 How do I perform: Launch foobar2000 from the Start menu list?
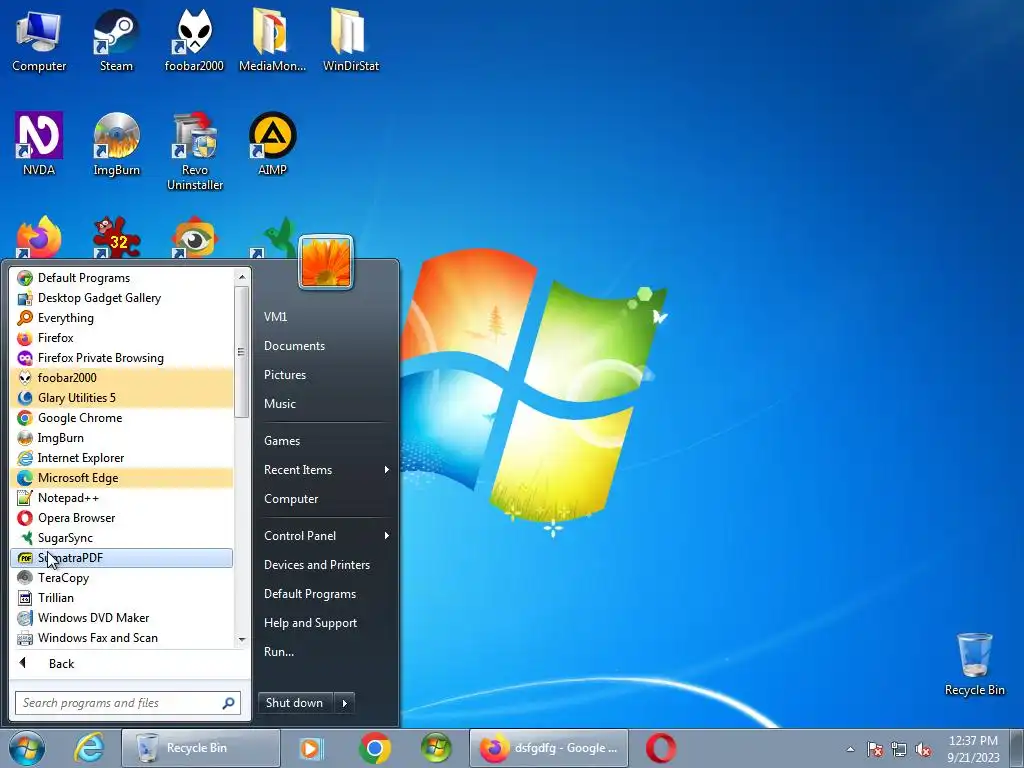[121, 377]
